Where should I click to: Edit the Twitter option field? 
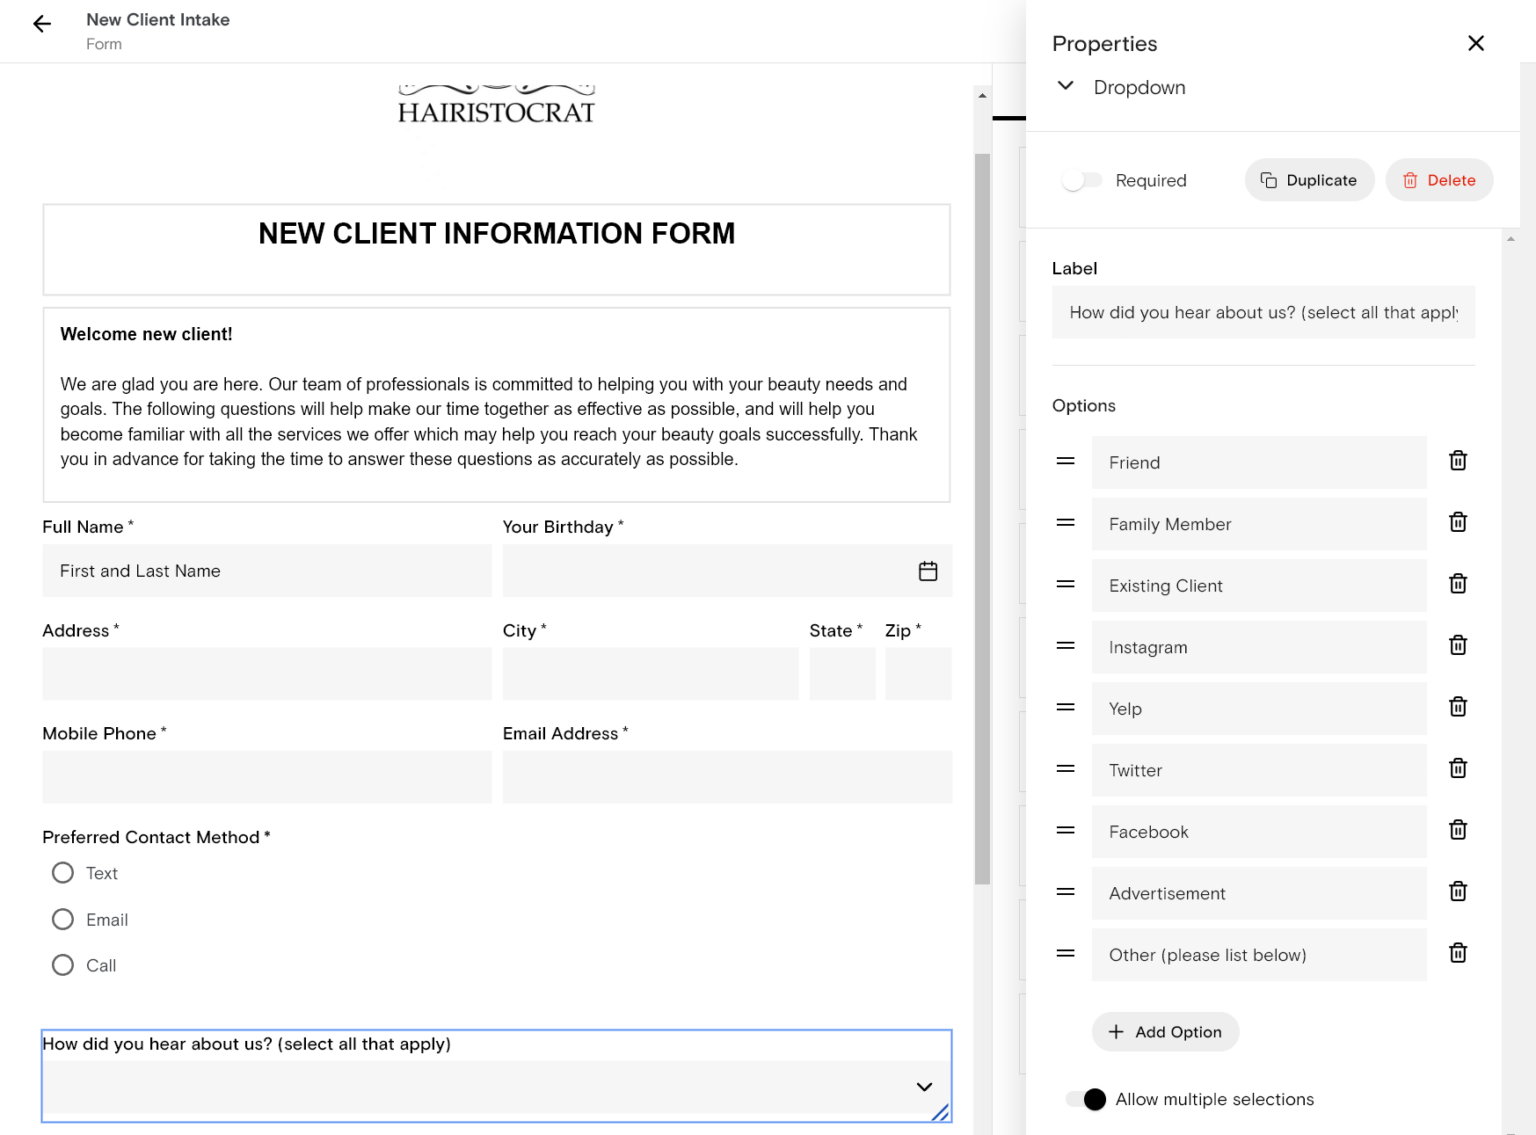[x=1259, y=770]
